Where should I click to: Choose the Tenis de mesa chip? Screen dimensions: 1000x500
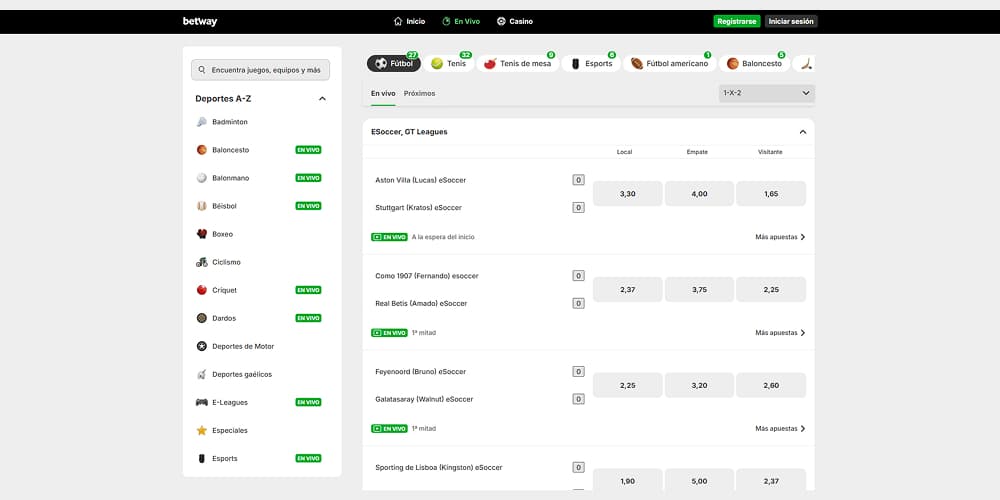(517, 64)
